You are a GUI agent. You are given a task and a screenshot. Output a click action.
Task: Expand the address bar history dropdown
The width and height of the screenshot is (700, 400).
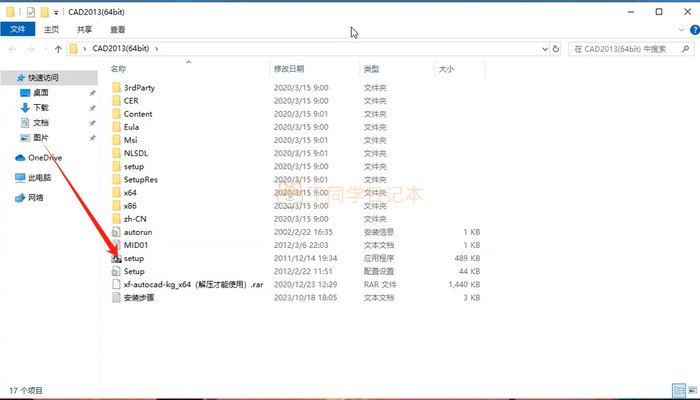[545, 49]
